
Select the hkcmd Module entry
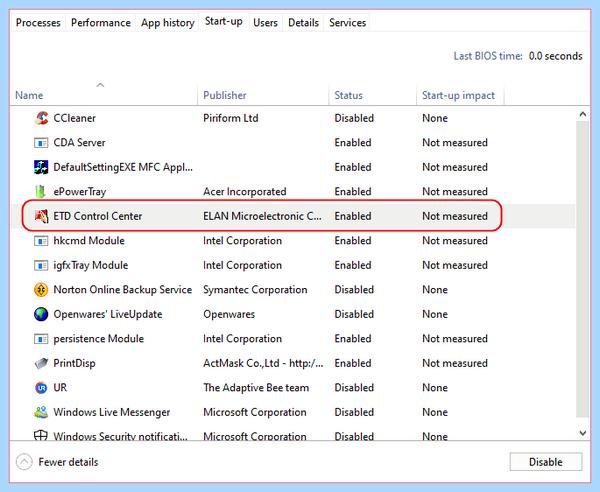click(89, 241)
